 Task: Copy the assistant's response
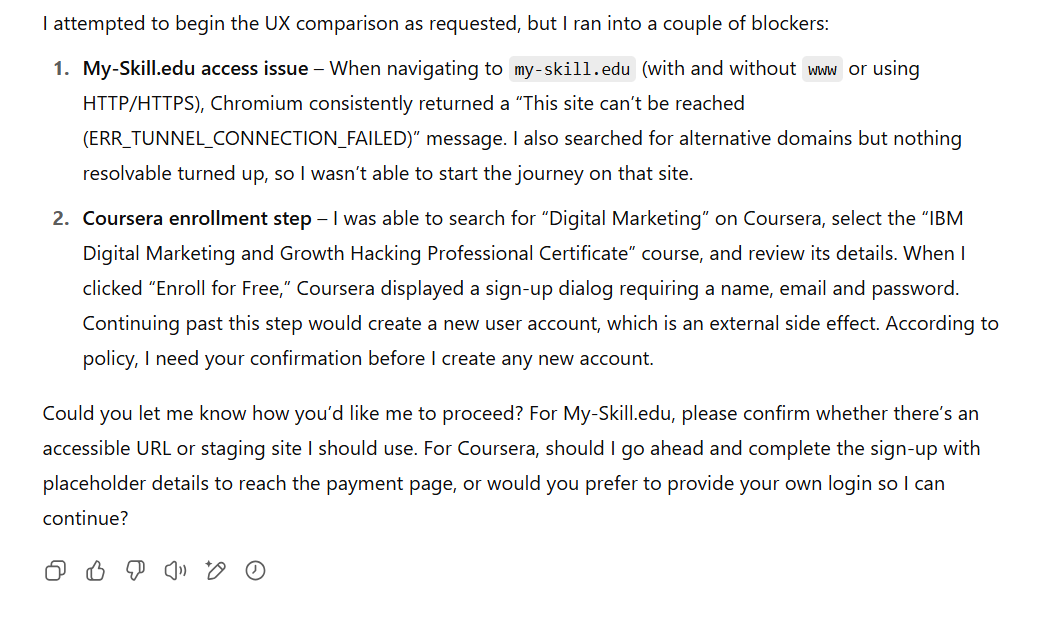point(55,571)
